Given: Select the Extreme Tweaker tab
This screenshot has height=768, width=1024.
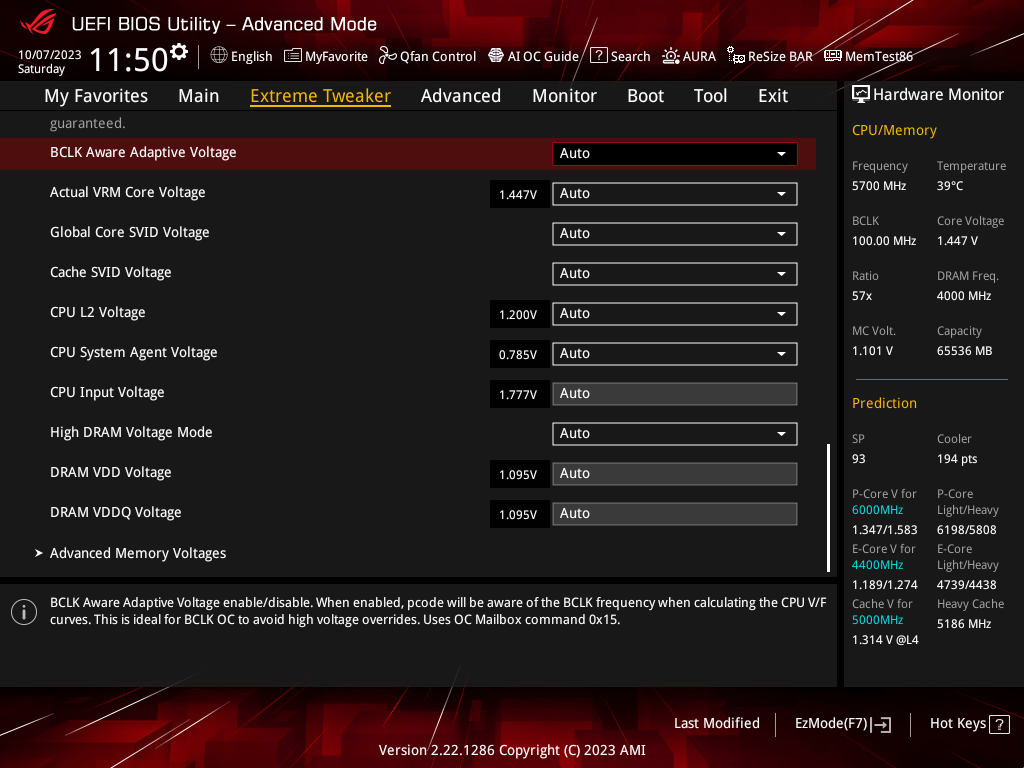Looking at the screenshot, I should tap(321, 95).
